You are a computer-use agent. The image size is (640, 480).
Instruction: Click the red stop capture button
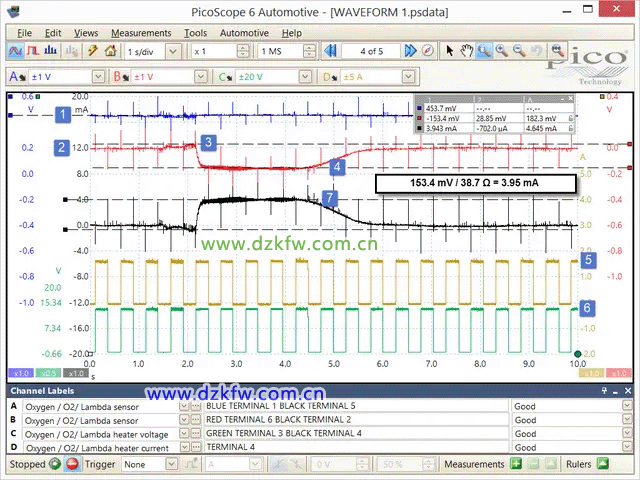point(70,464)
